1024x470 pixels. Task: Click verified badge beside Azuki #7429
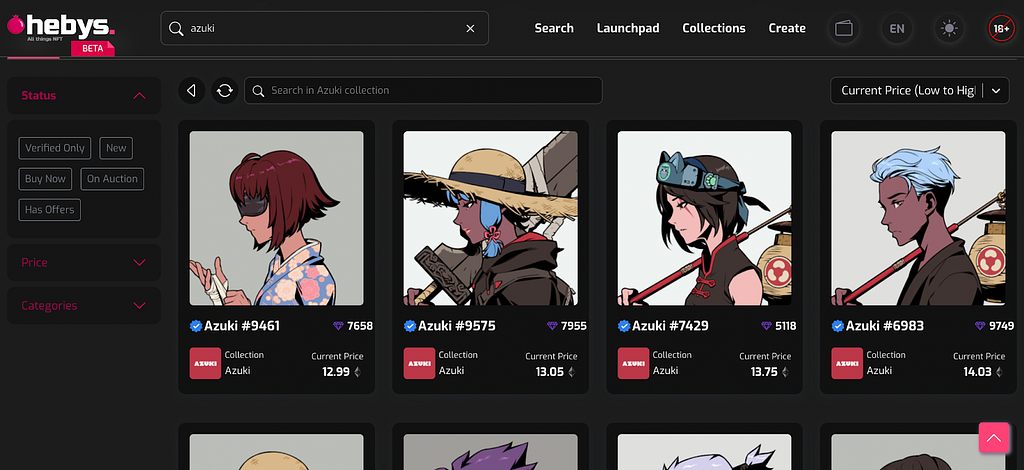click(624, 326)
